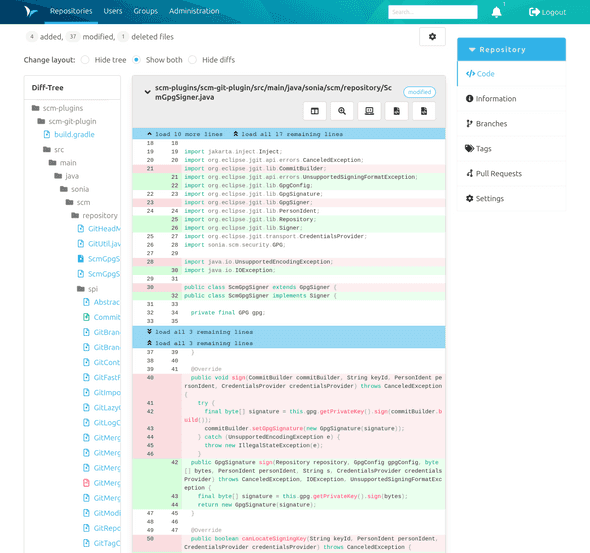
Task: Open the GitTagC file in the tree
Action: (101, 543)
